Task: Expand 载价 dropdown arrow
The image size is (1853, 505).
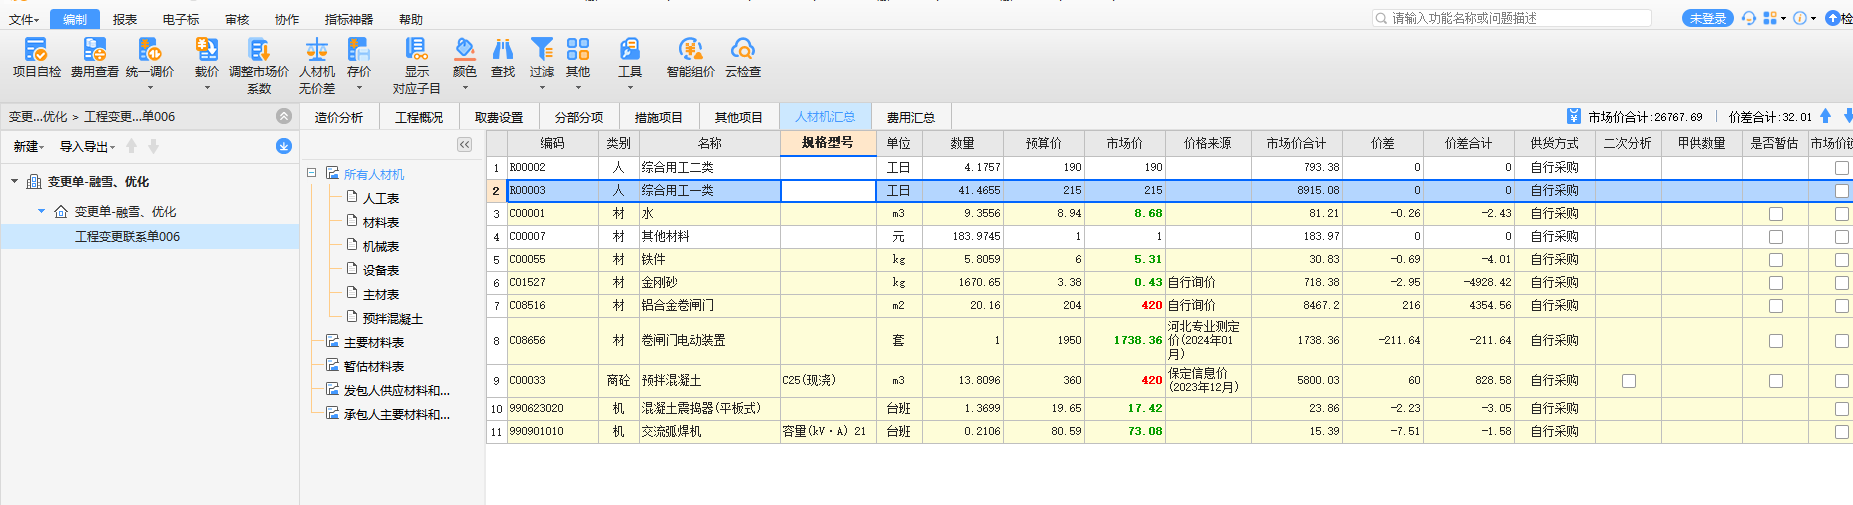Action: click(x=207, y=88)
